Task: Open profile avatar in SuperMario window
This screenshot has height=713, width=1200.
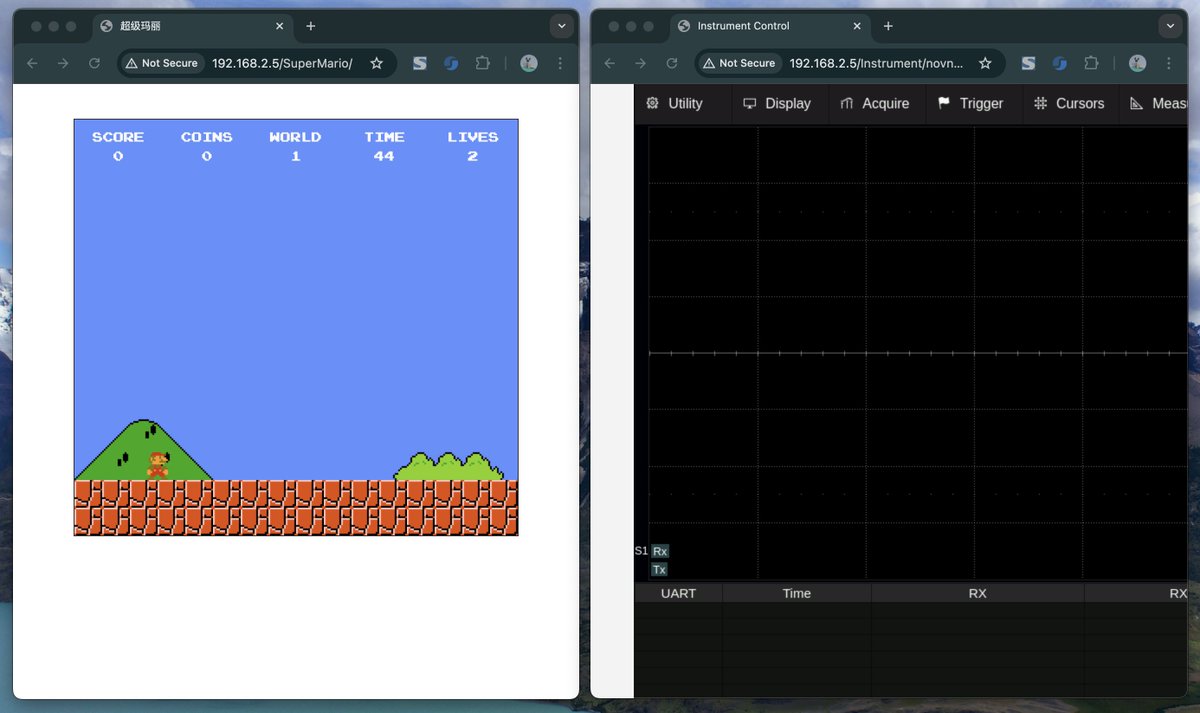Action: [529, 63]
